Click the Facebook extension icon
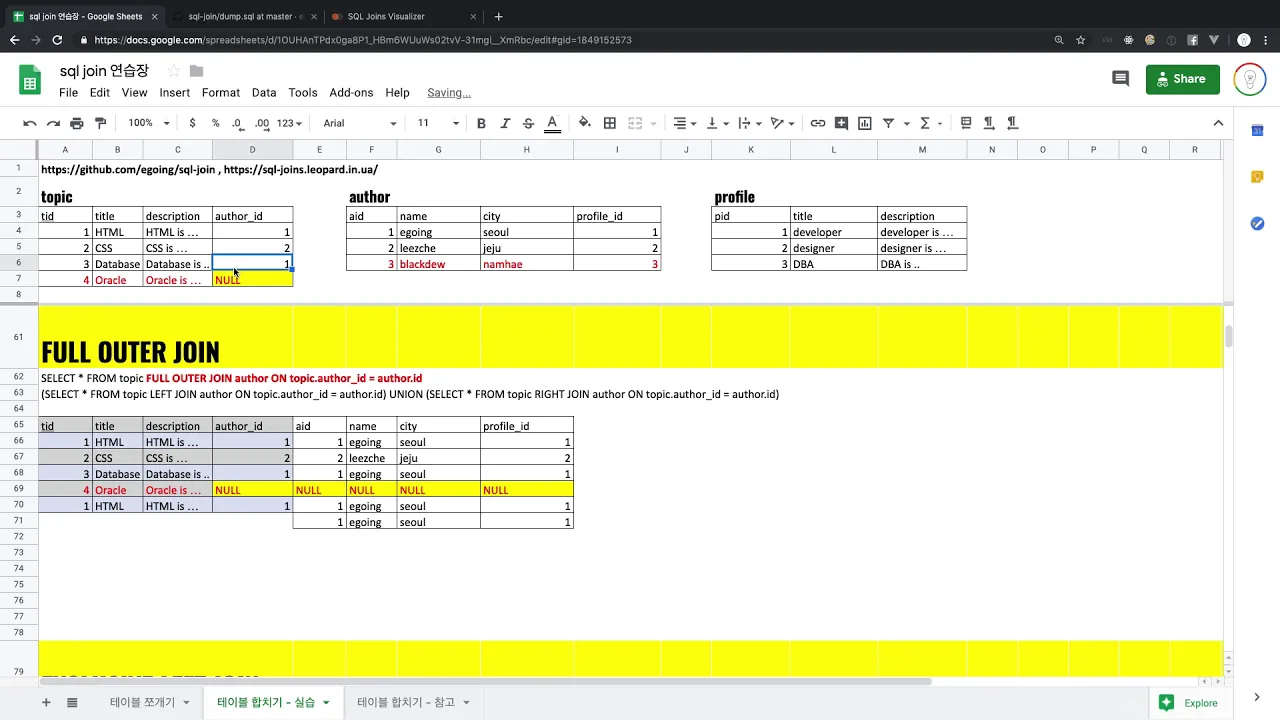Viewport: 1280px width, 720px height. tap(1193, 40)
